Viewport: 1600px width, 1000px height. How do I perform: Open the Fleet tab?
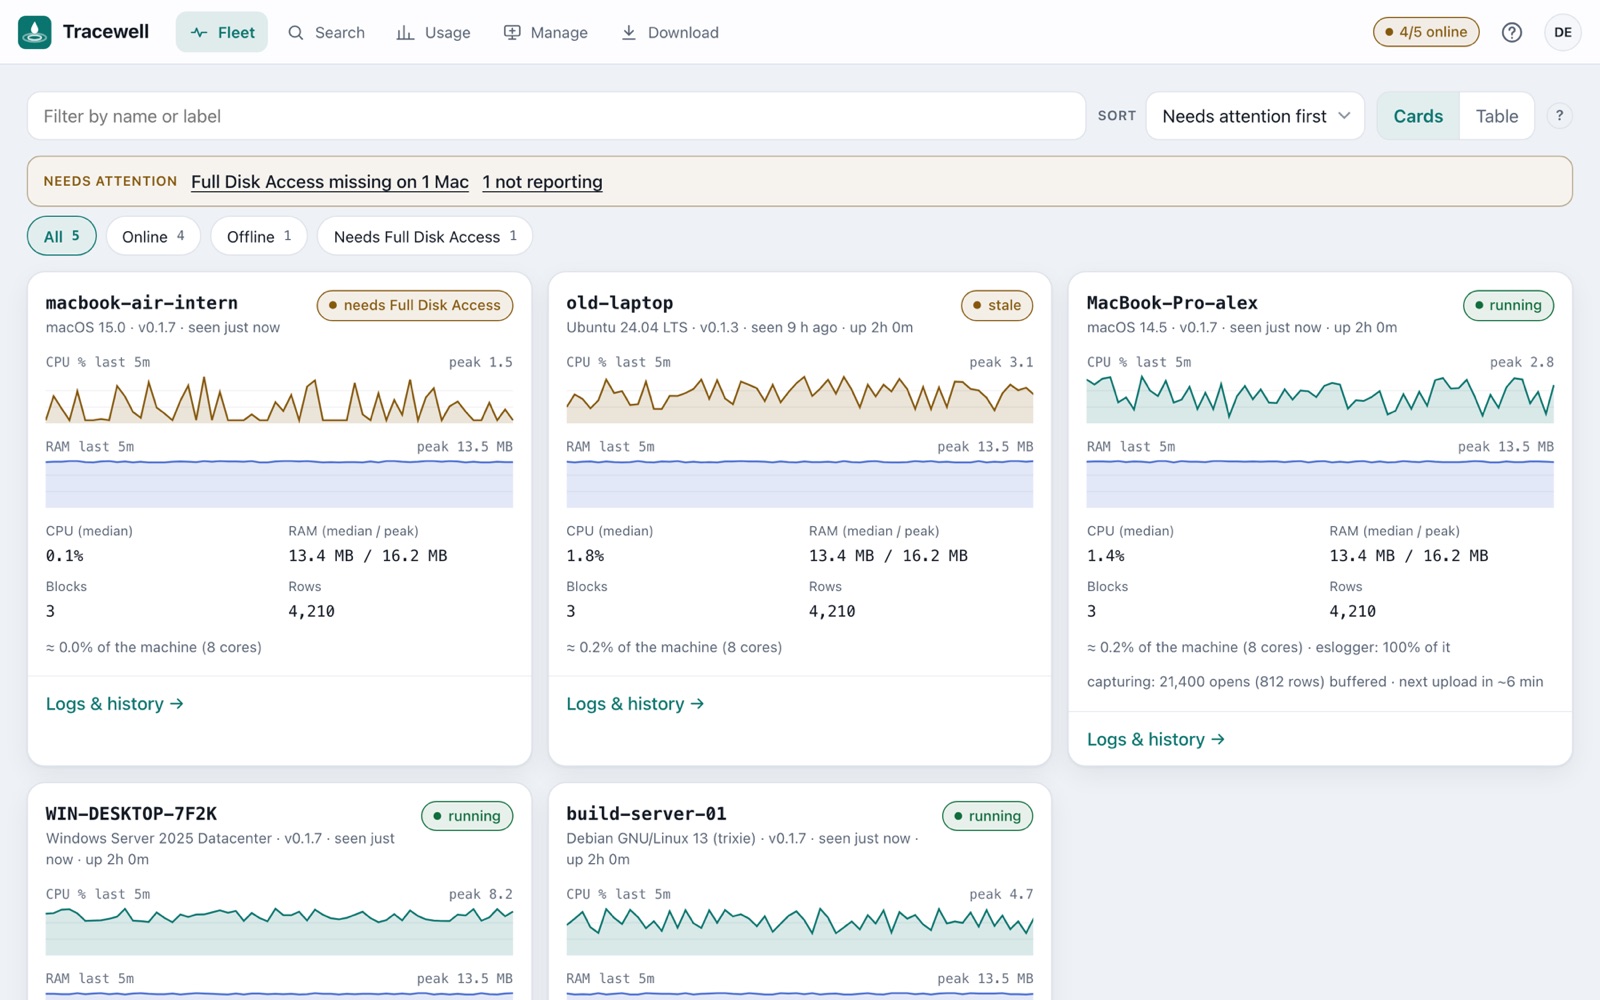click(222, 32)
